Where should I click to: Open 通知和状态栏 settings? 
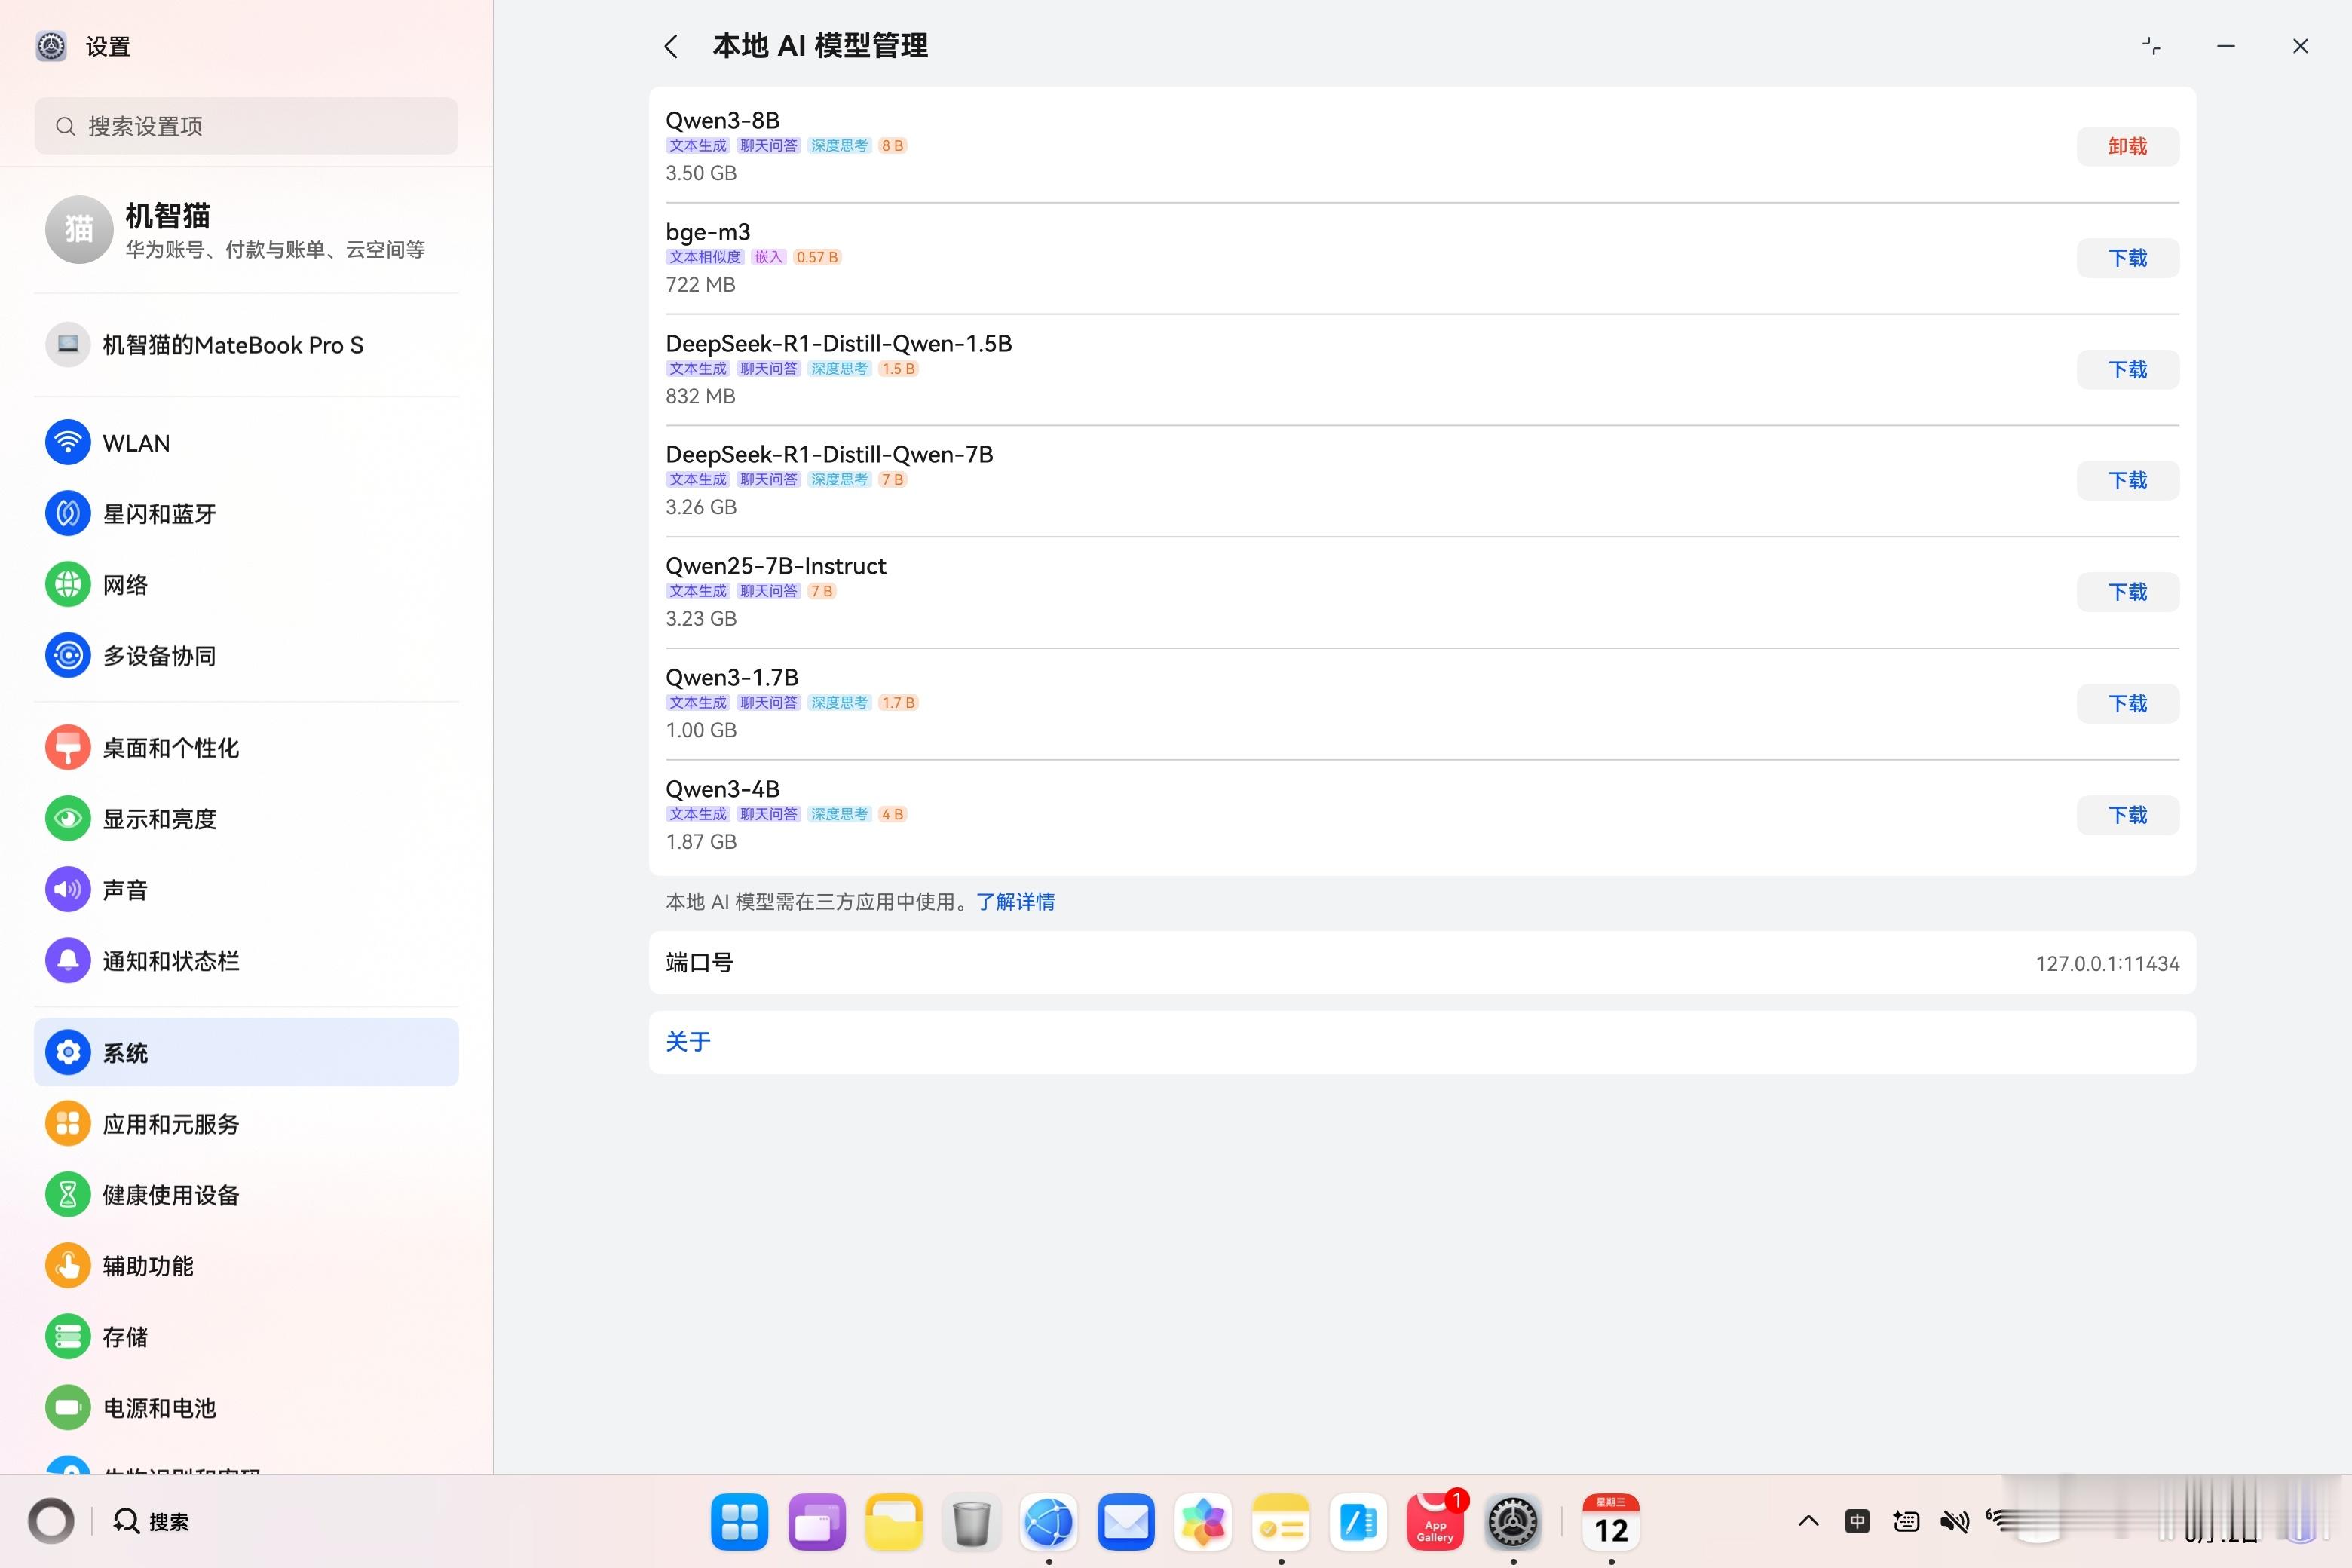tap(246, 961)
